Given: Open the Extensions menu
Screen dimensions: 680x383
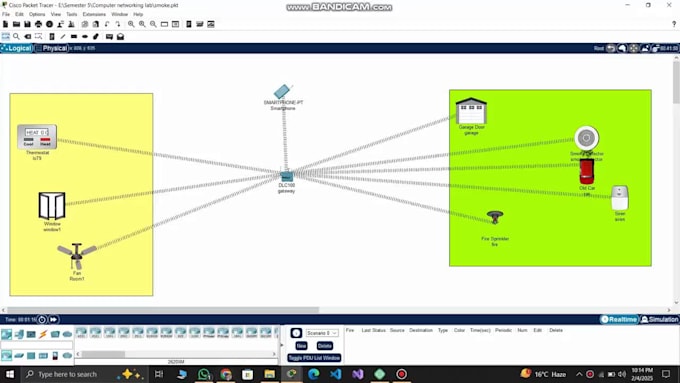Looking at the screenshot, I should click(94, 14).
